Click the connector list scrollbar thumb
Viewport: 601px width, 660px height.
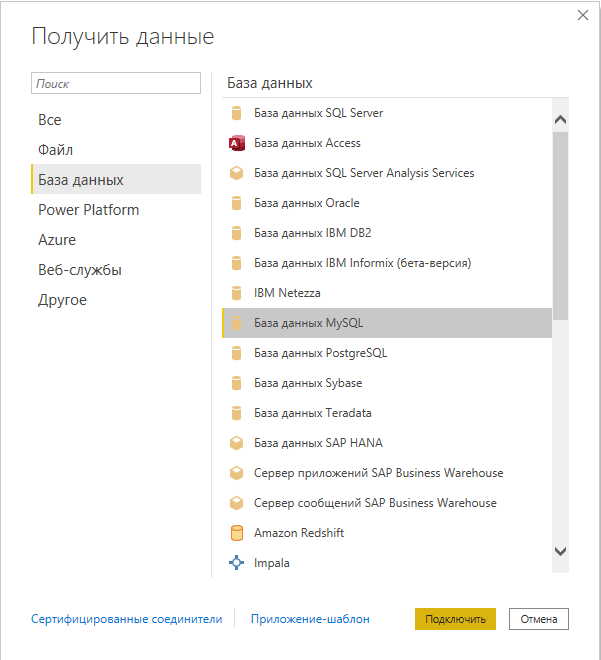(x=560, y=226)
